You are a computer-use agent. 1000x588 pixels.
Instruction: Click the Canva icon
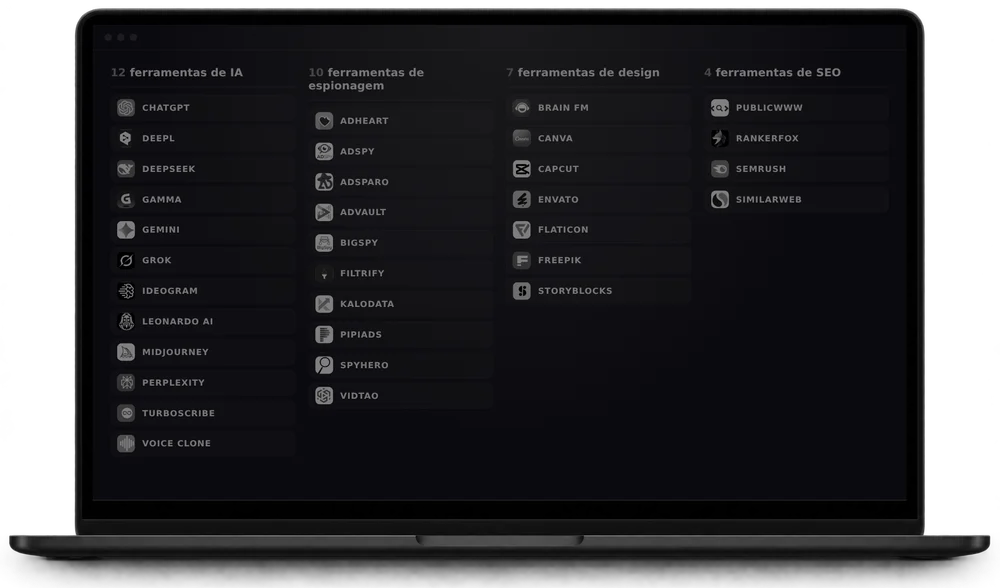[522, 138]
